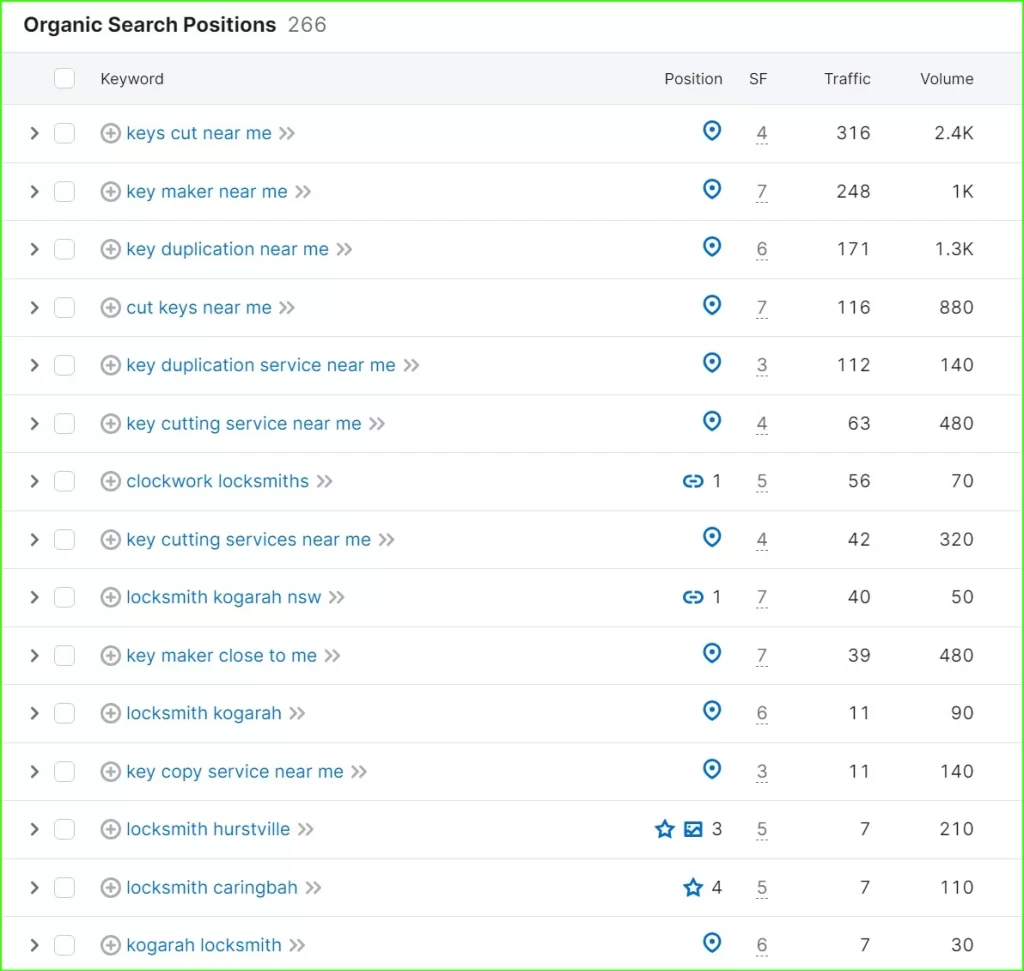Click the link icon in 'clockwork locksmiths' row
The image size is (1024, 971).
[x=693, y=481]
